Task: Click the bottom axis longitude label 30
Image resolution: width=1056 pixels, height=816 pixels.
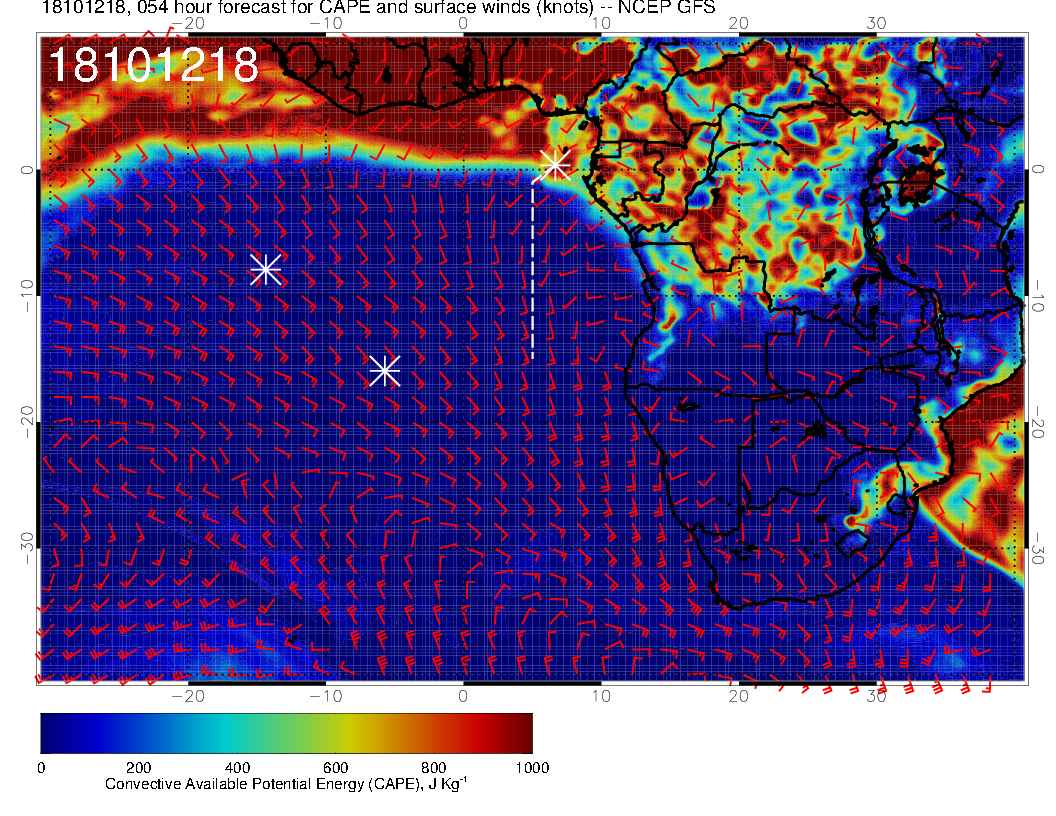Action: (876, 696)
